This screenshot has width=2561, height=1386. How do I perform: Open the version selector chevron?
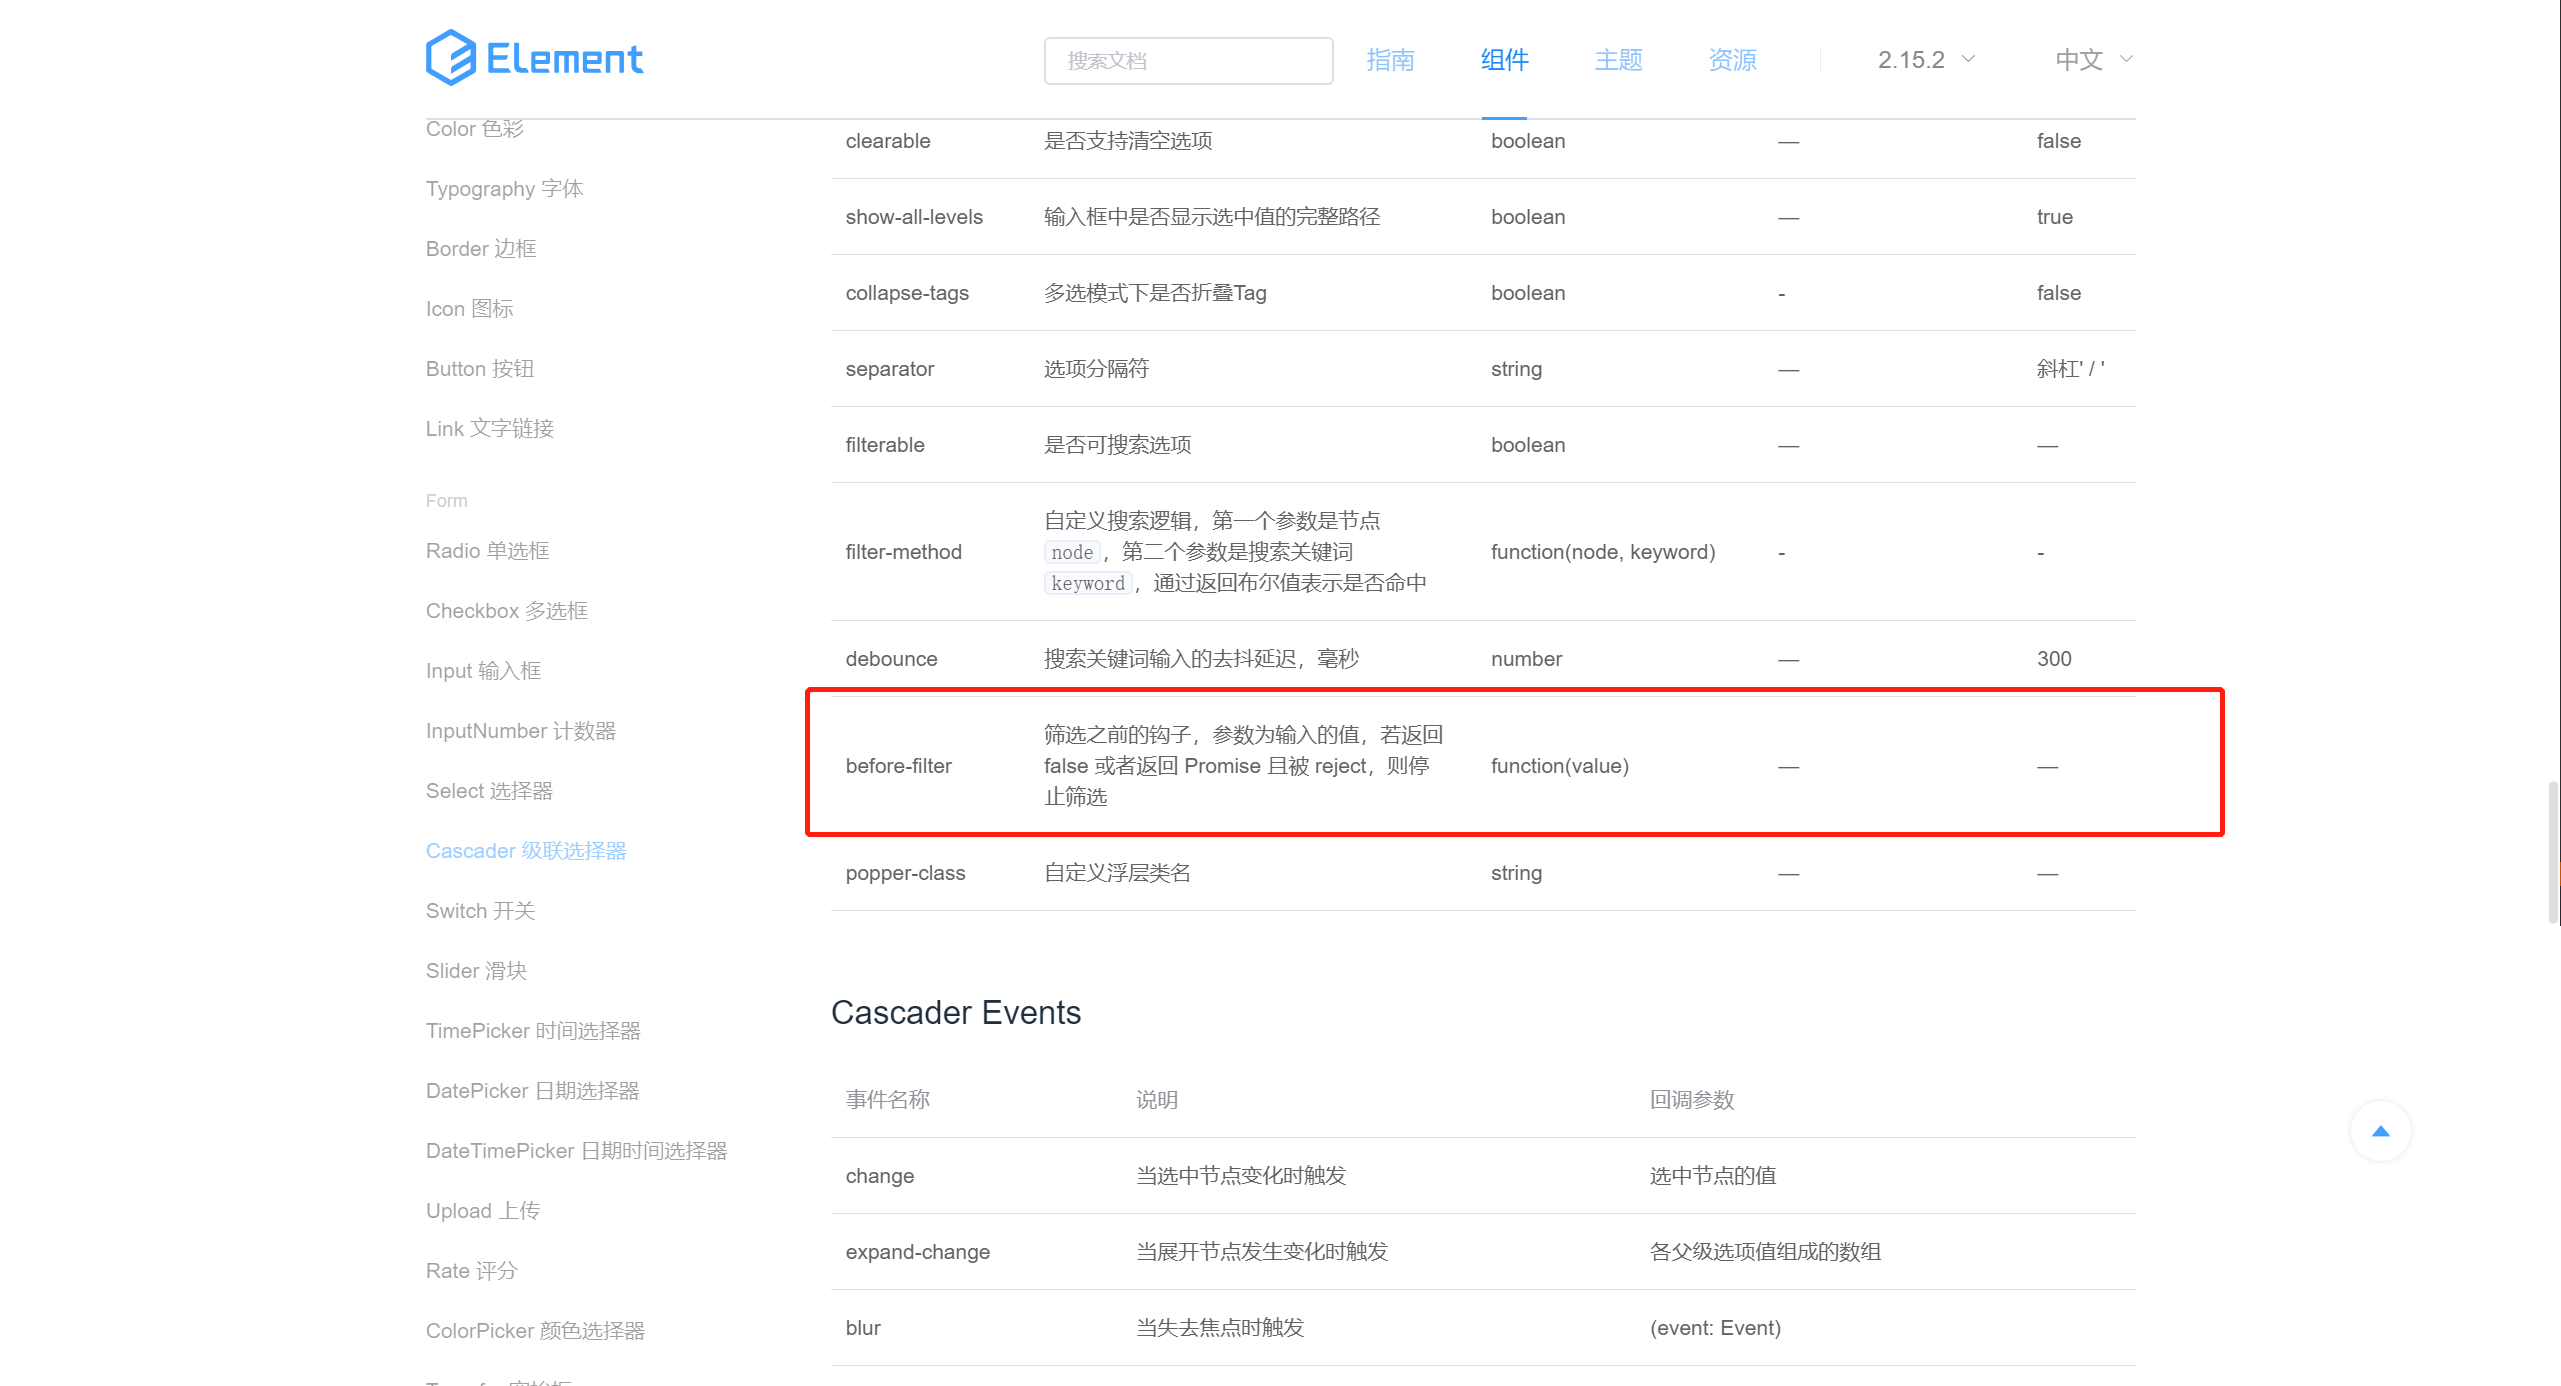pyautogui.click(x=1969, y=59)
